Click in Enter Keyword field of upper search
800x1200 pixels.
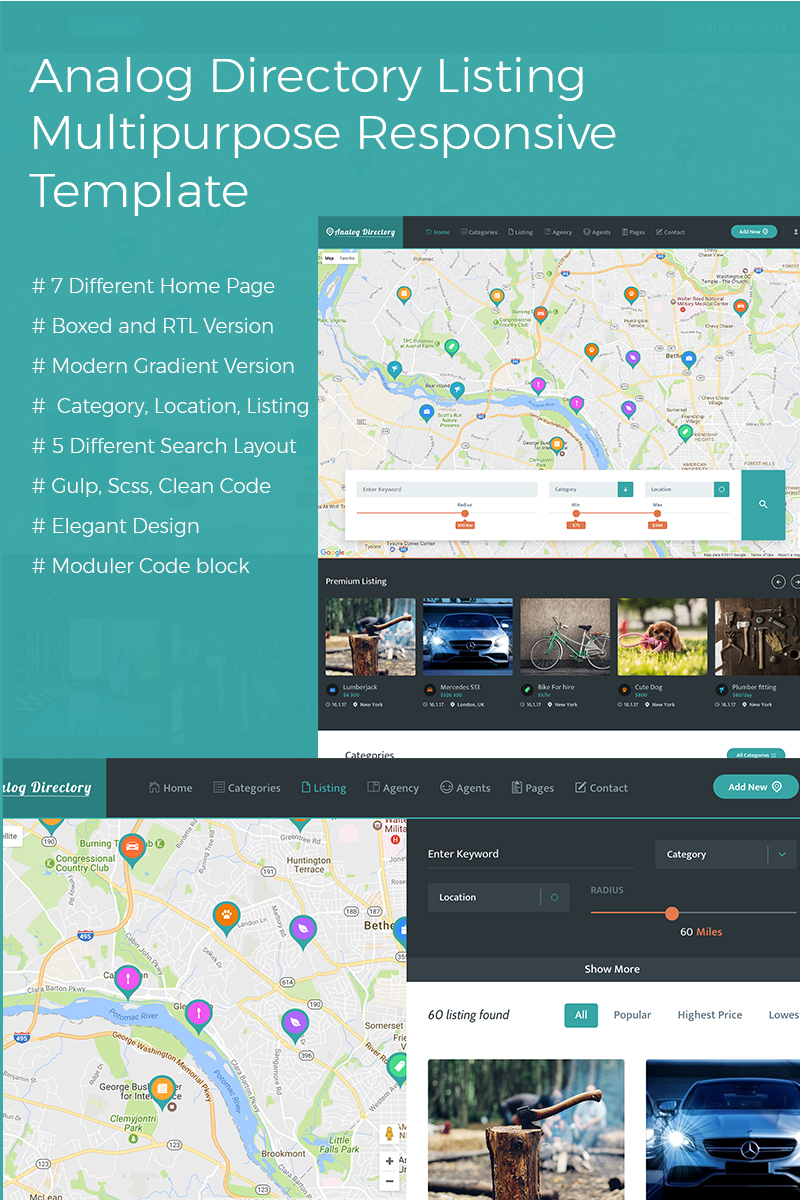point(447,489)
